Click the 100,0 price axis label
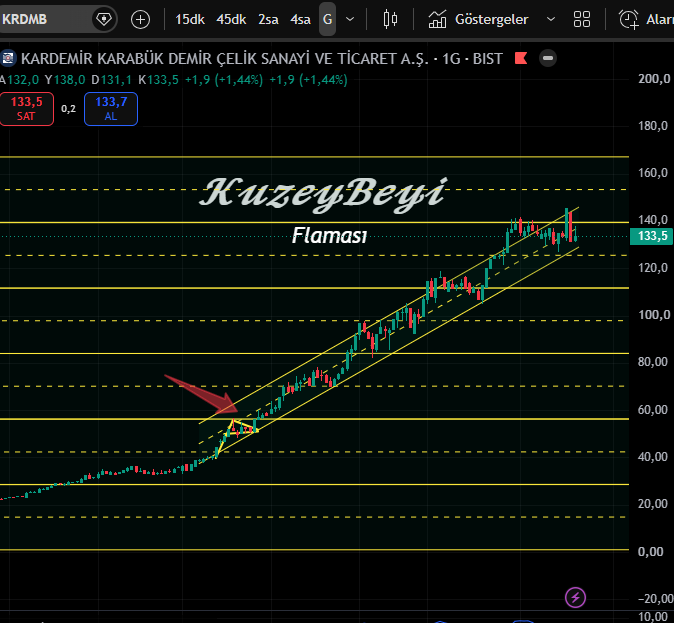Viewport: 674px width, 623px height. click(654, 315)
